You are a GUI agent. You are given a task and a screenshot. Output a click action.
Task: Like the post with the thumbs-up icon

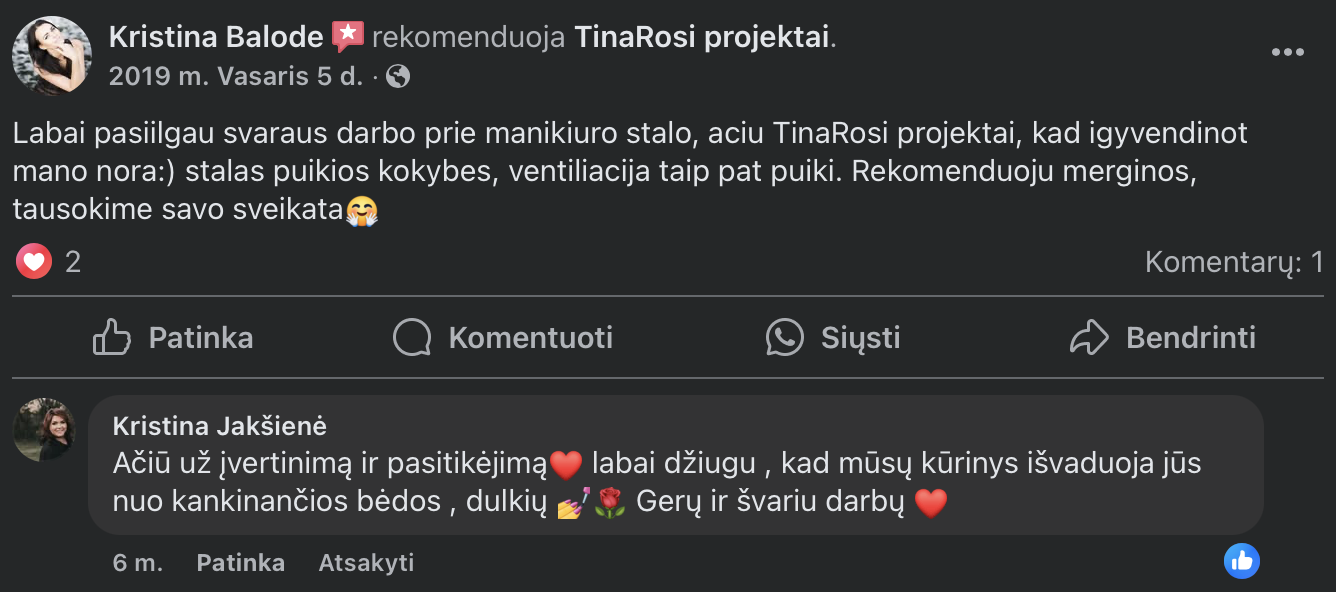(112, 338)
